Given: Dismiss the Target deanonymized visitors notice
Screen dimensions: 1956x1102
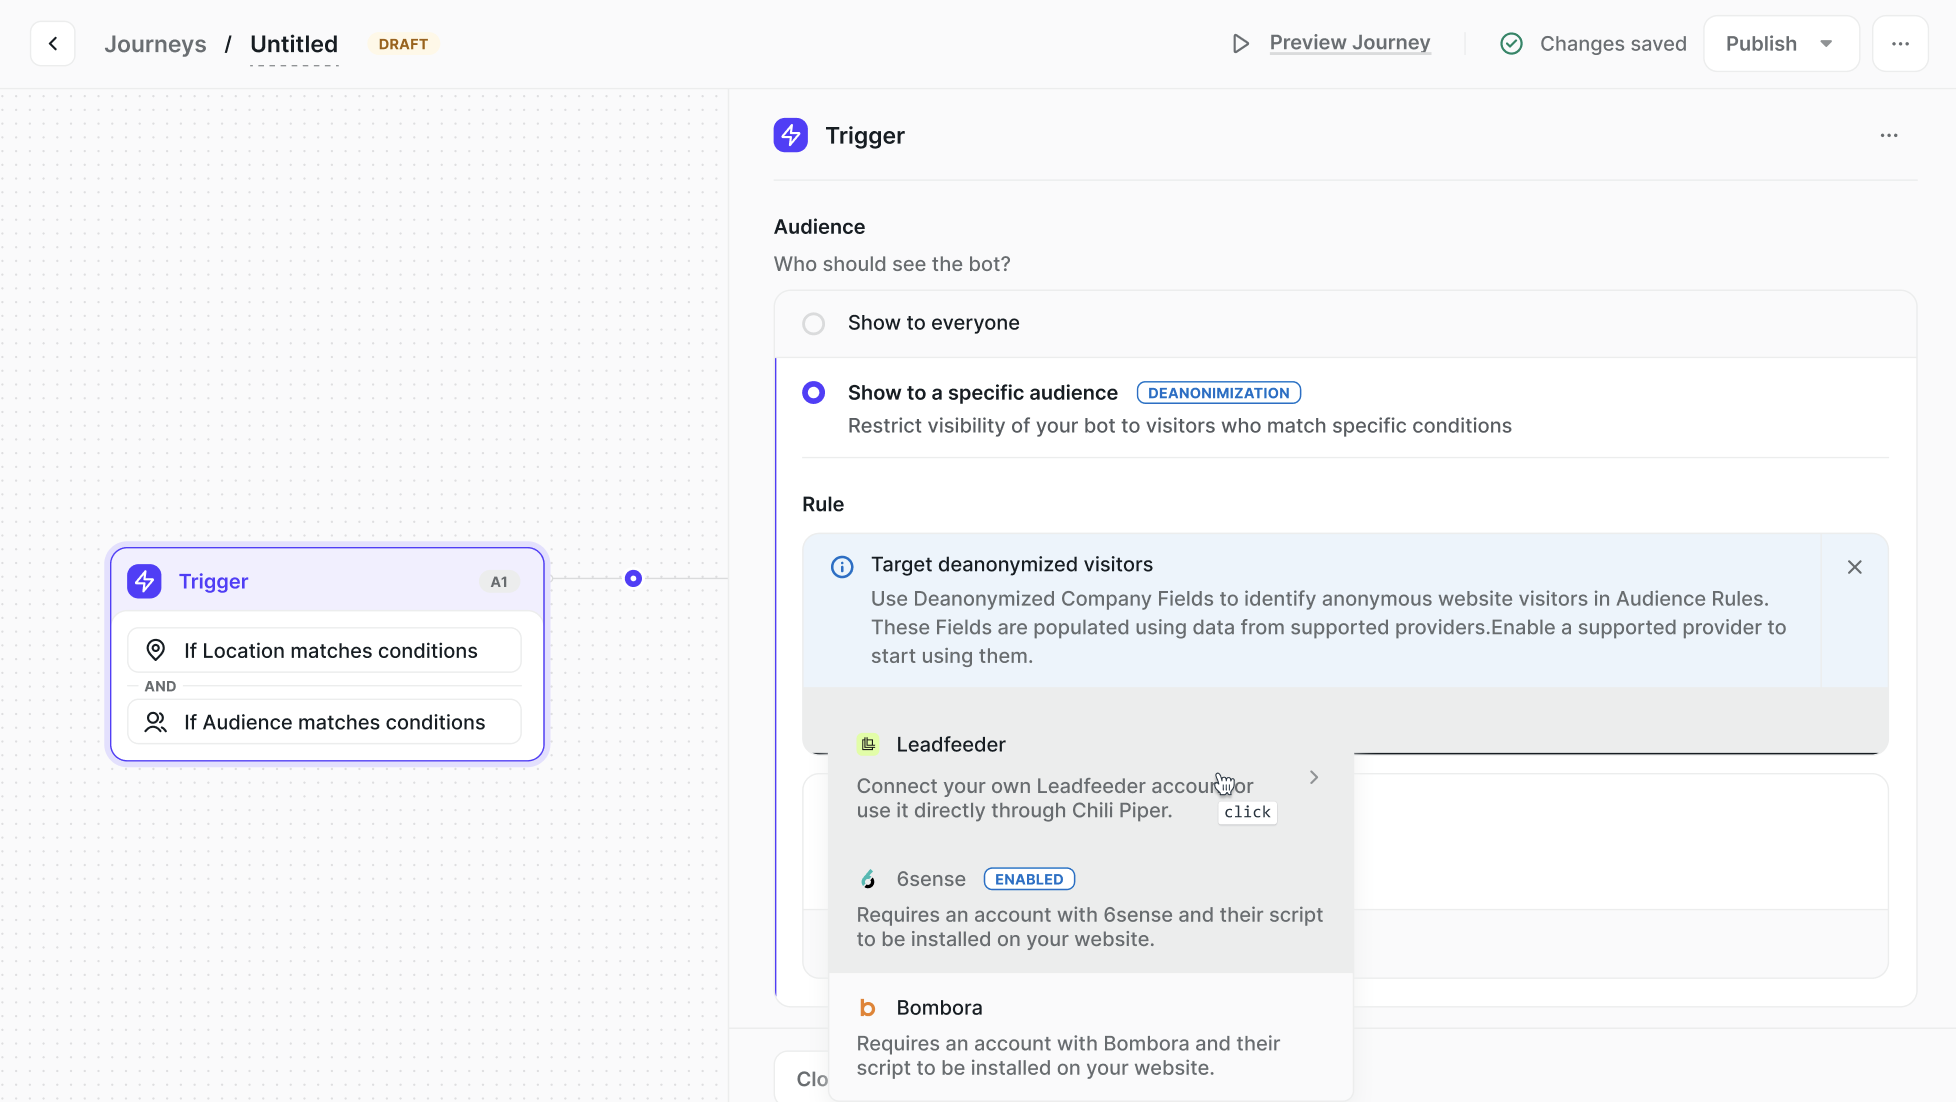Looking at the screenshot, I should tap(1854, 567).
